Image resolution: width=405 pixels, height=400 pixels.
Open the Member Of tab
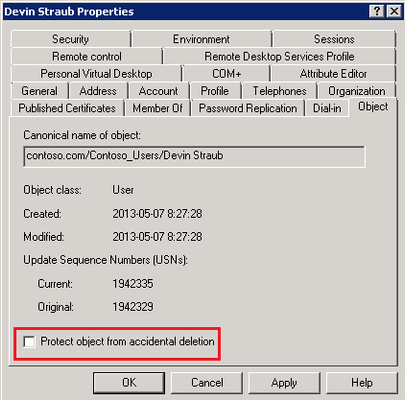[158, 108]
